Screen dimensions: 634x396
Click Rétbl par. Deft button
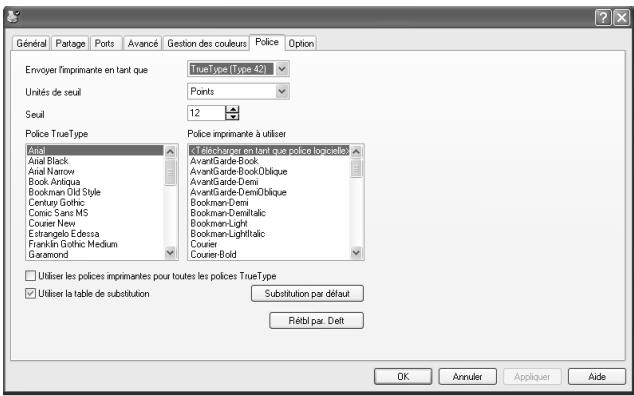click(316, 321)
